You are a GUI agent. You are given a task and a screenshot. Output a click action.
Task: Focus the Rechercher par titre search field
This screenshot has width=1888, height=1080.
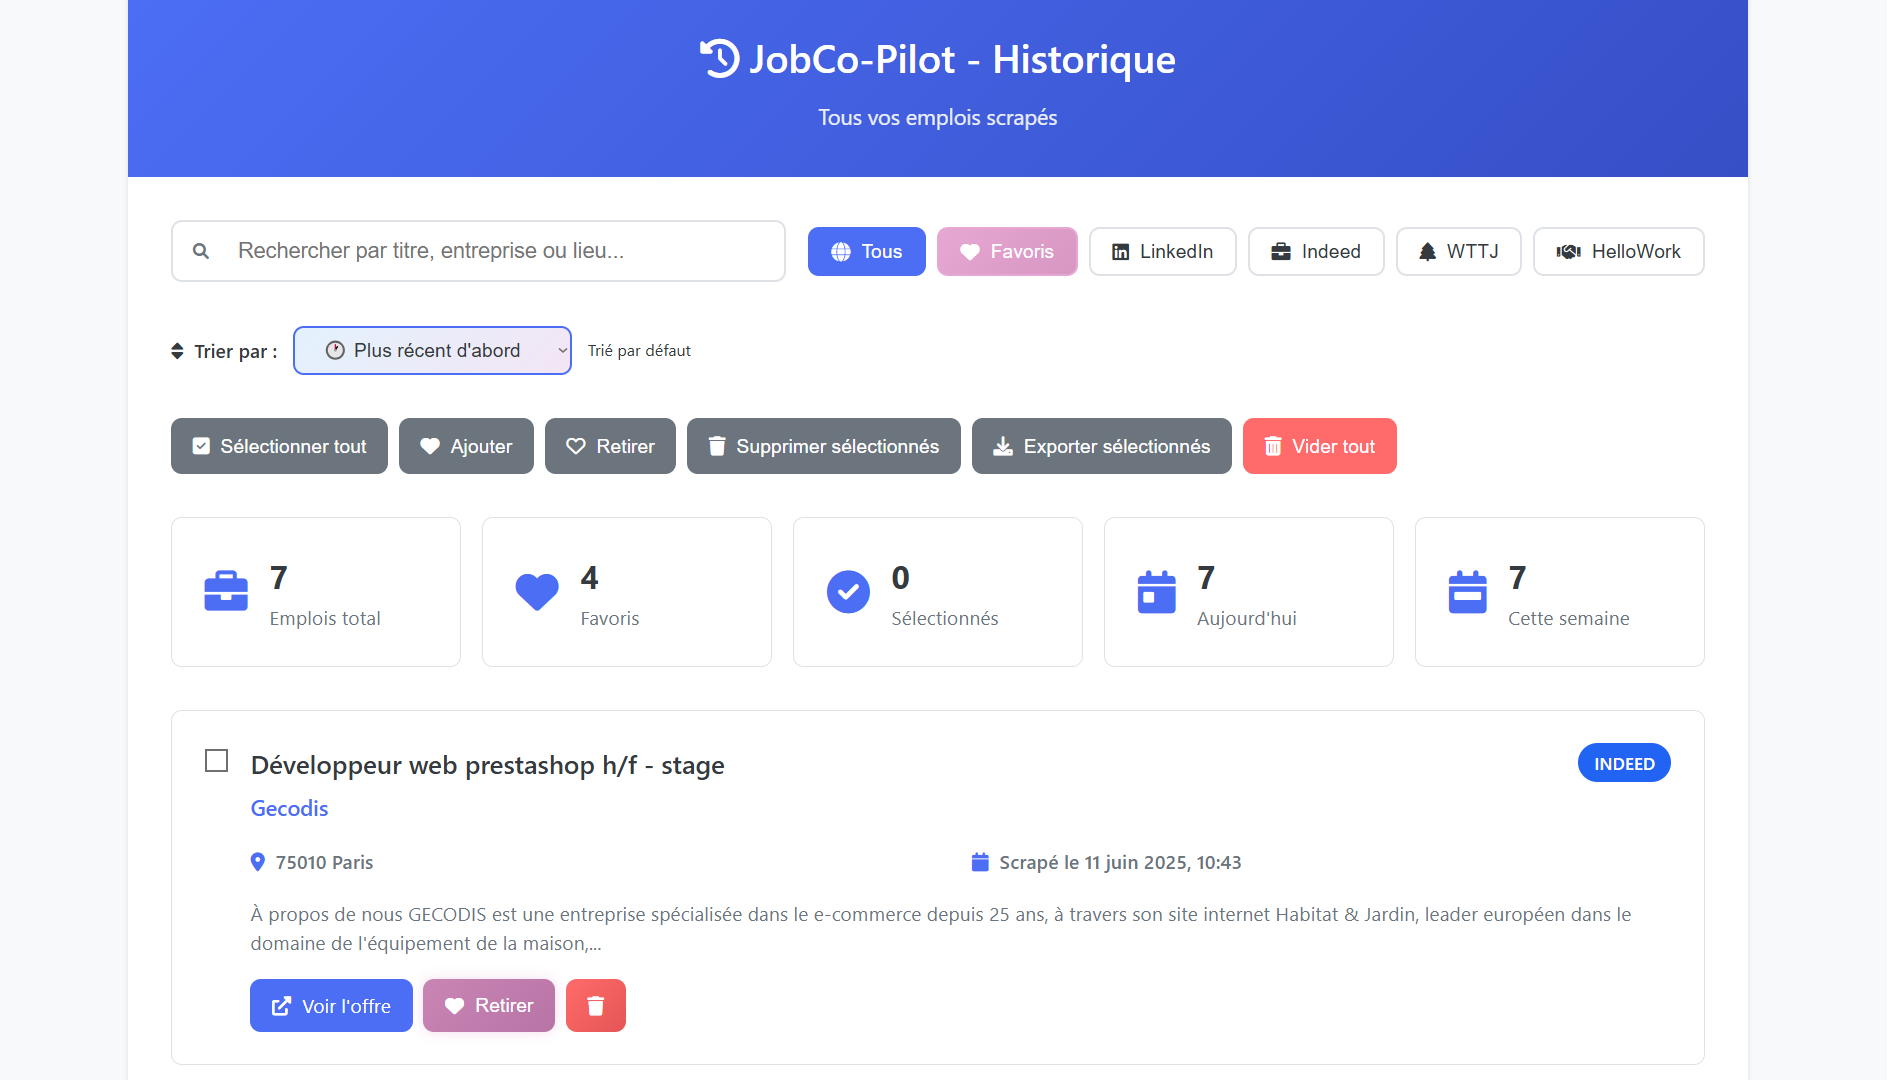478,251
